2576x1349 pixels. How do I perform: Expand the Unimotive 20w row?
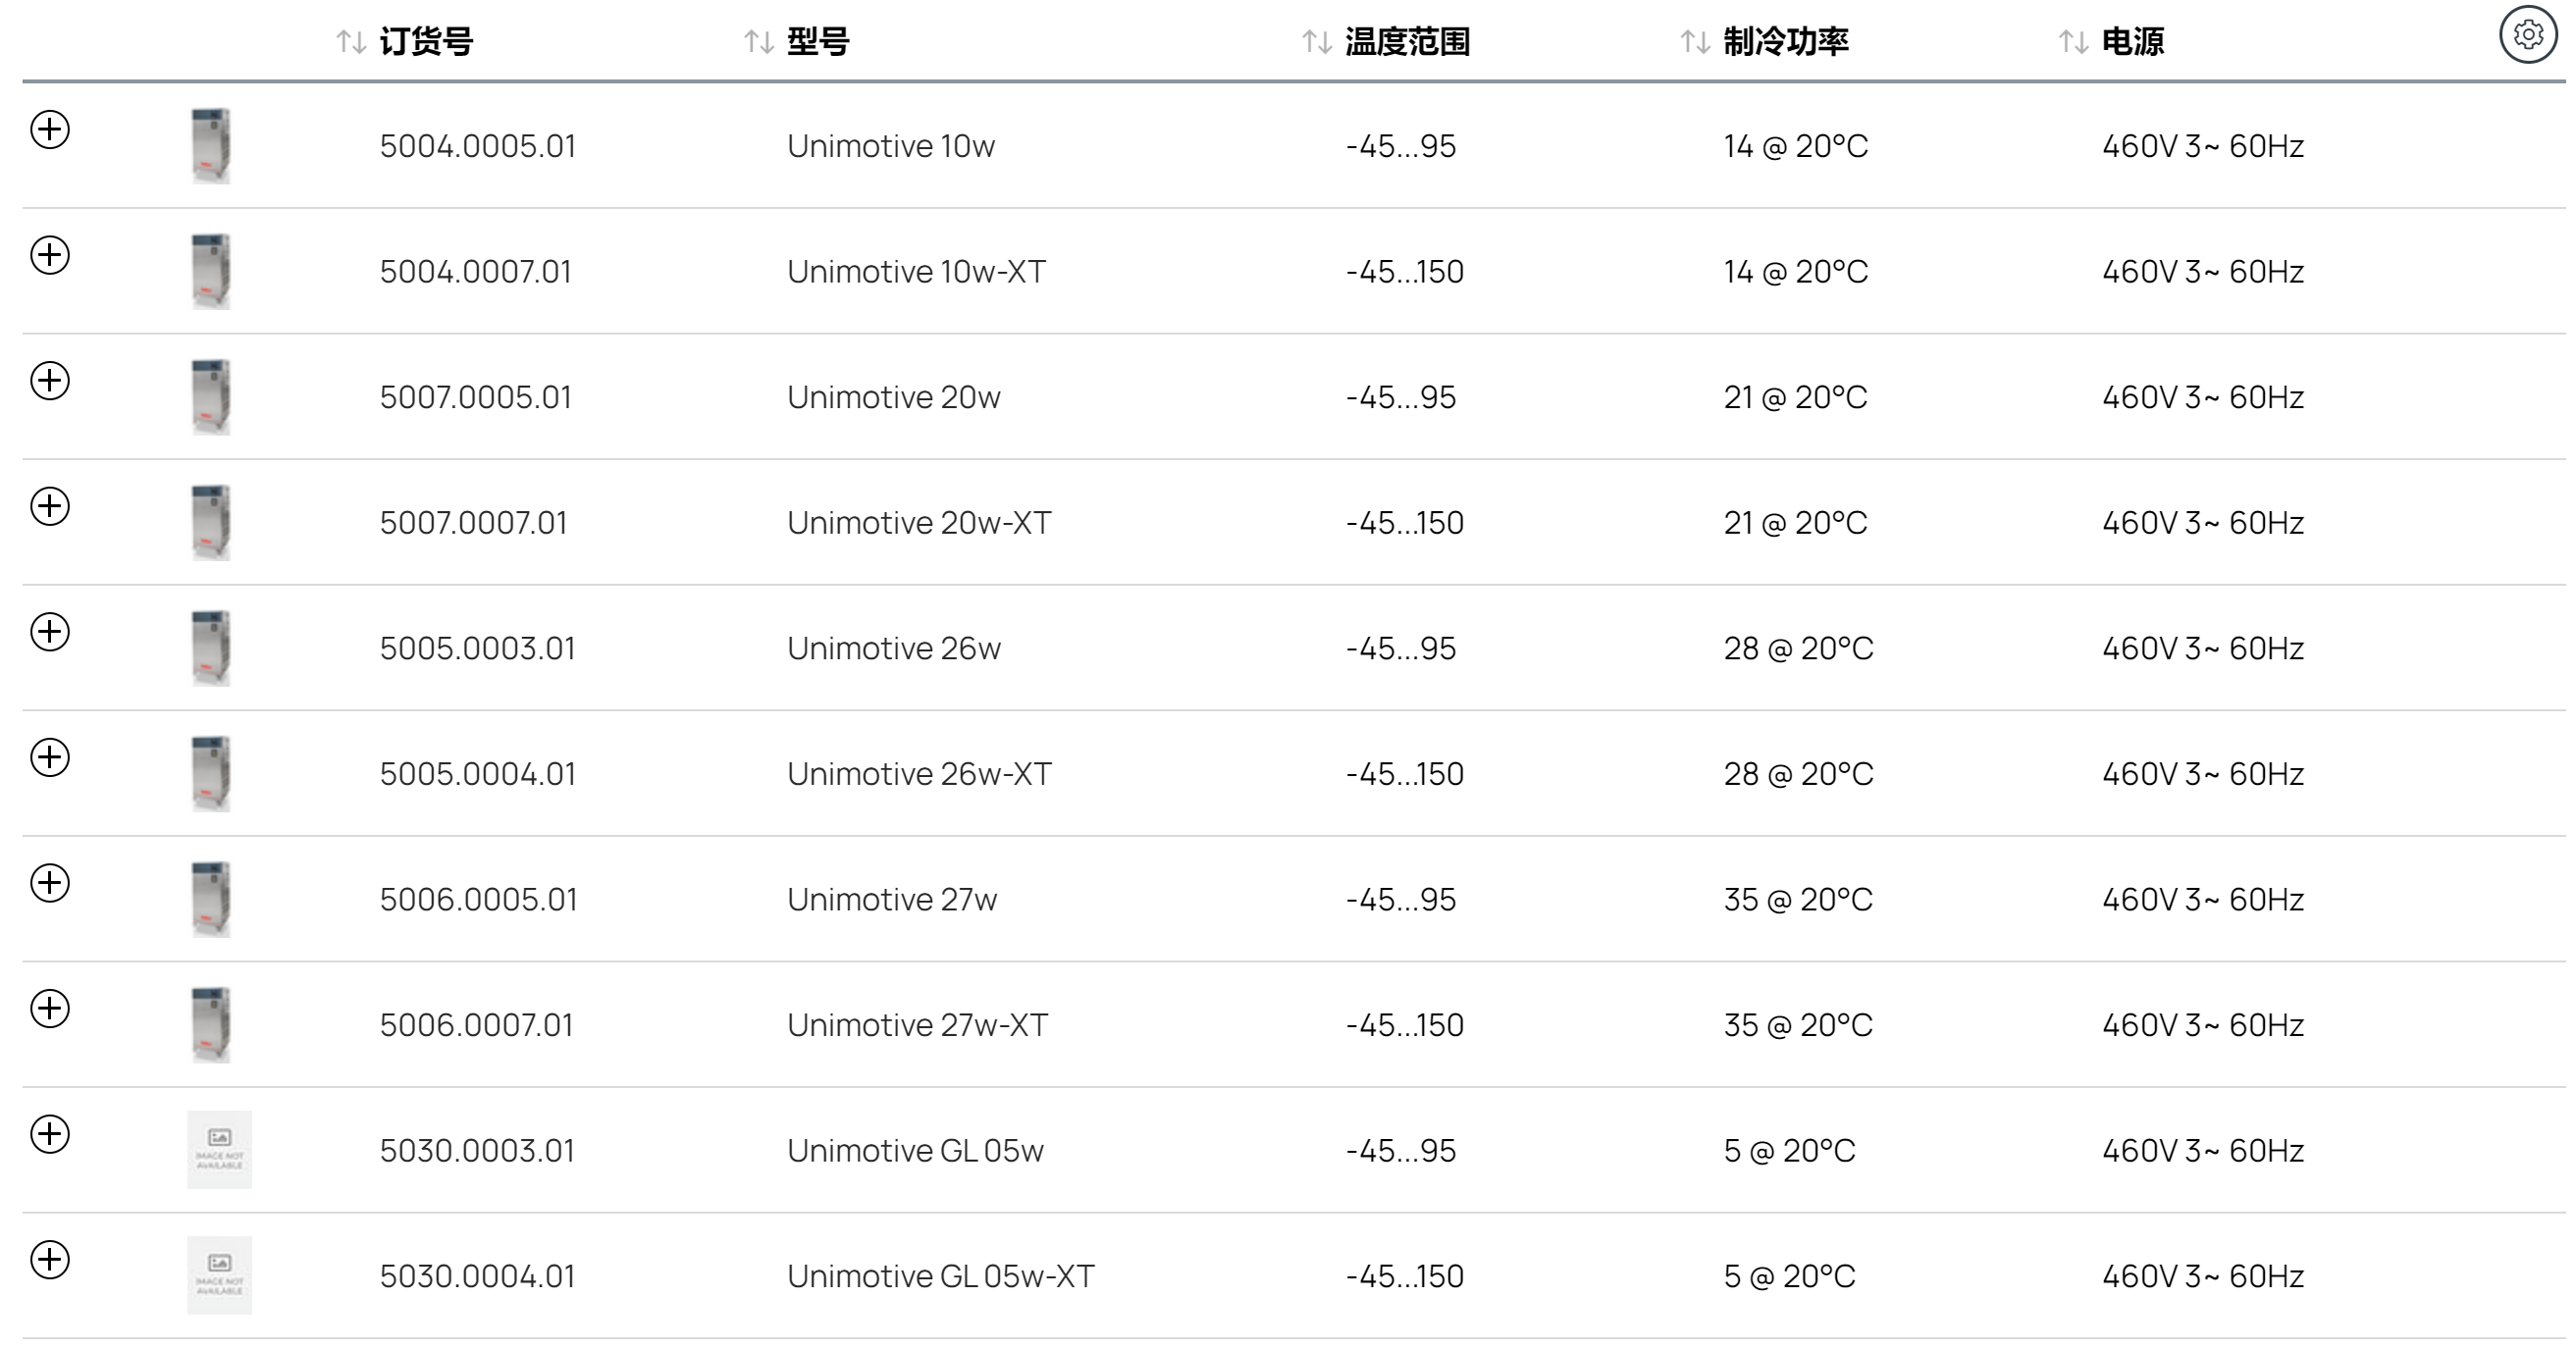pyautogui.click(x=50, y=380)
